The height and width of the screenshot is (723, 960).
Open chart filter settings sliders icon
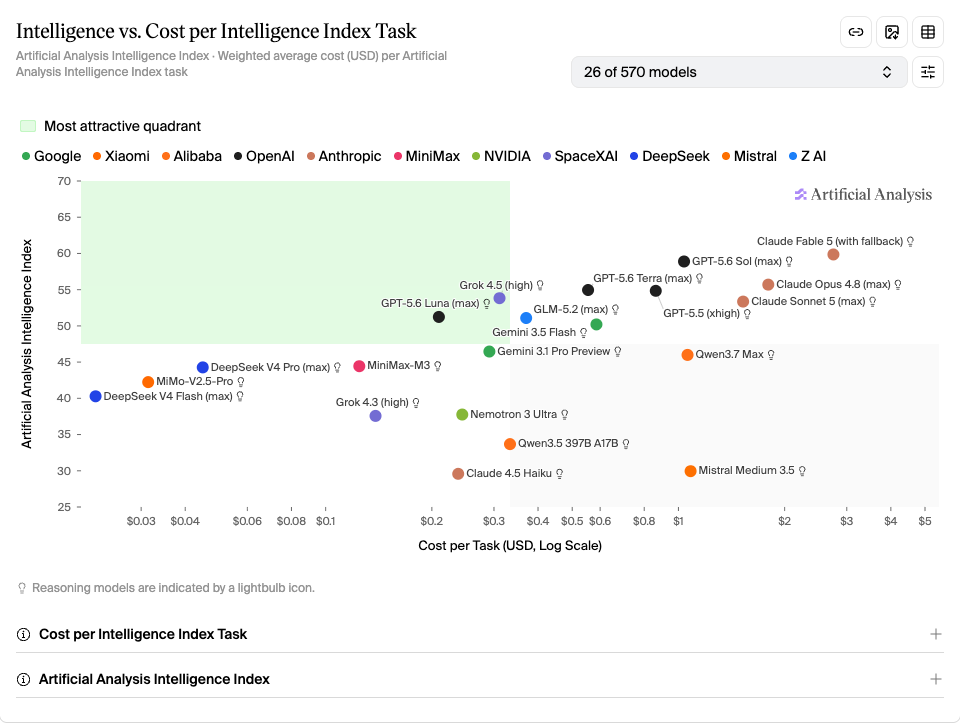928,72
